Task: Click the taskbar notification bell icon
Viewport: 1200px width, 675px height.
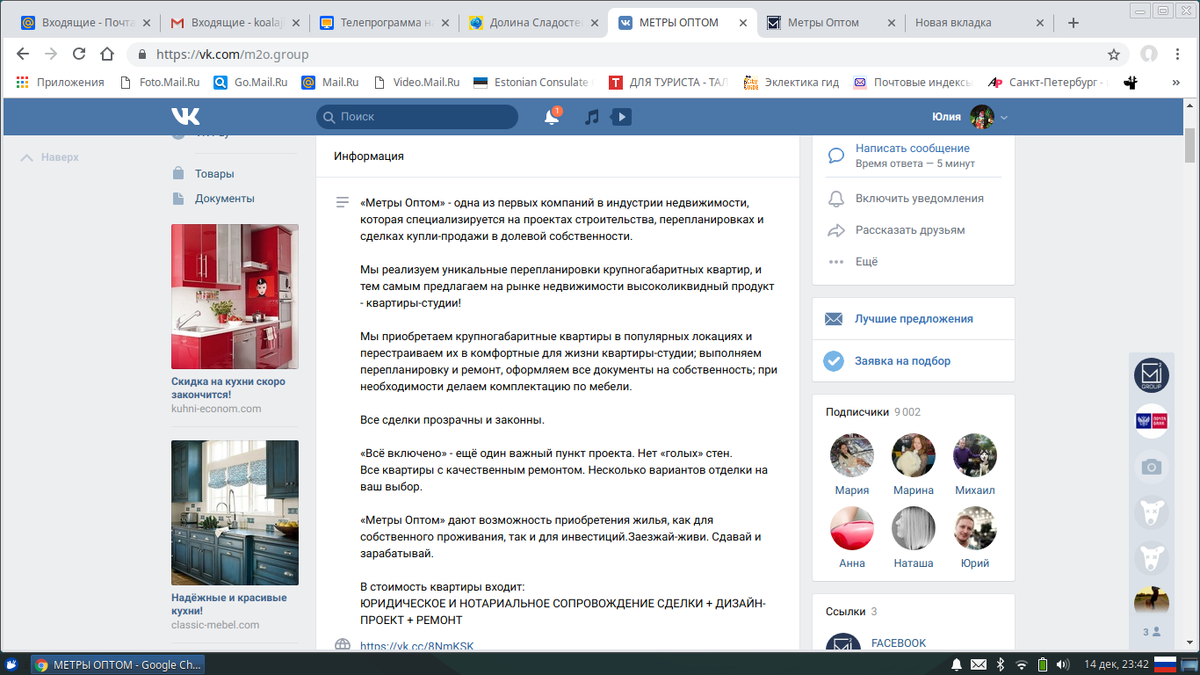Action: point(956,664)
